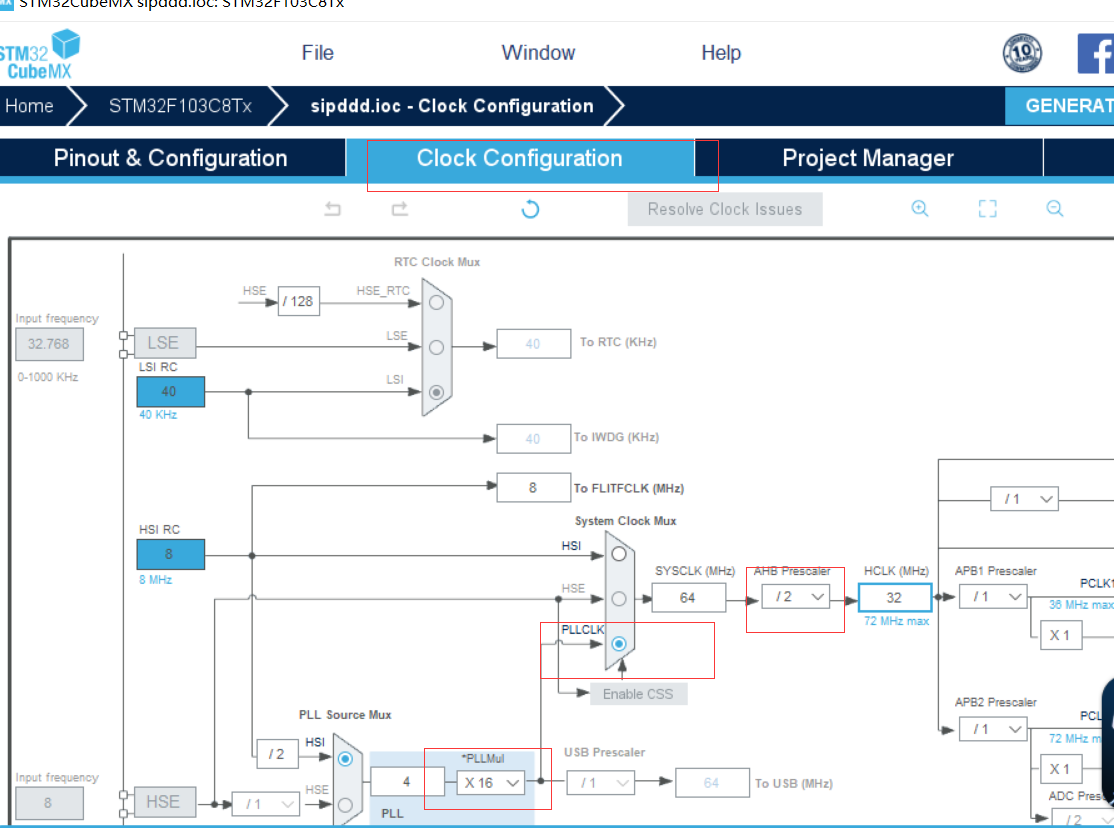Click the HSE oscillator block

[x=164, y=802]
